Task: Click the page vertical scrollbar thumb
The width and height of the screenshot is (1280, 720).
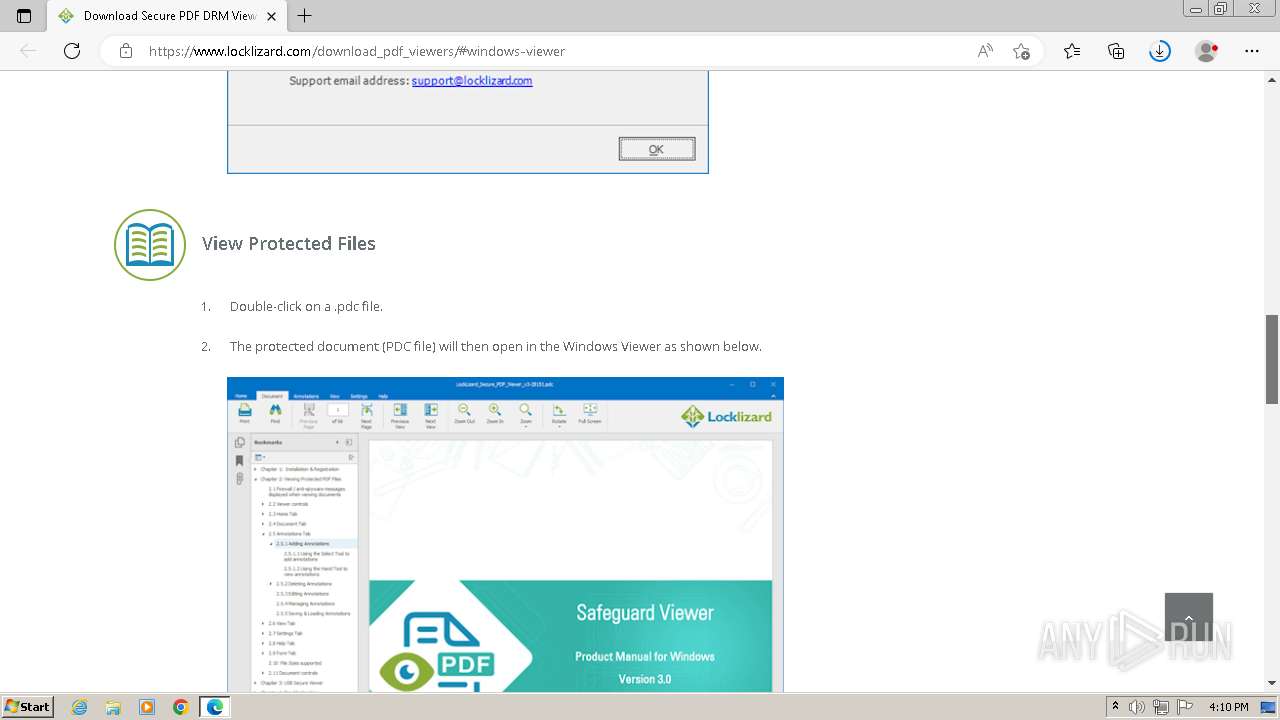Action: (x=1272, y=359)
